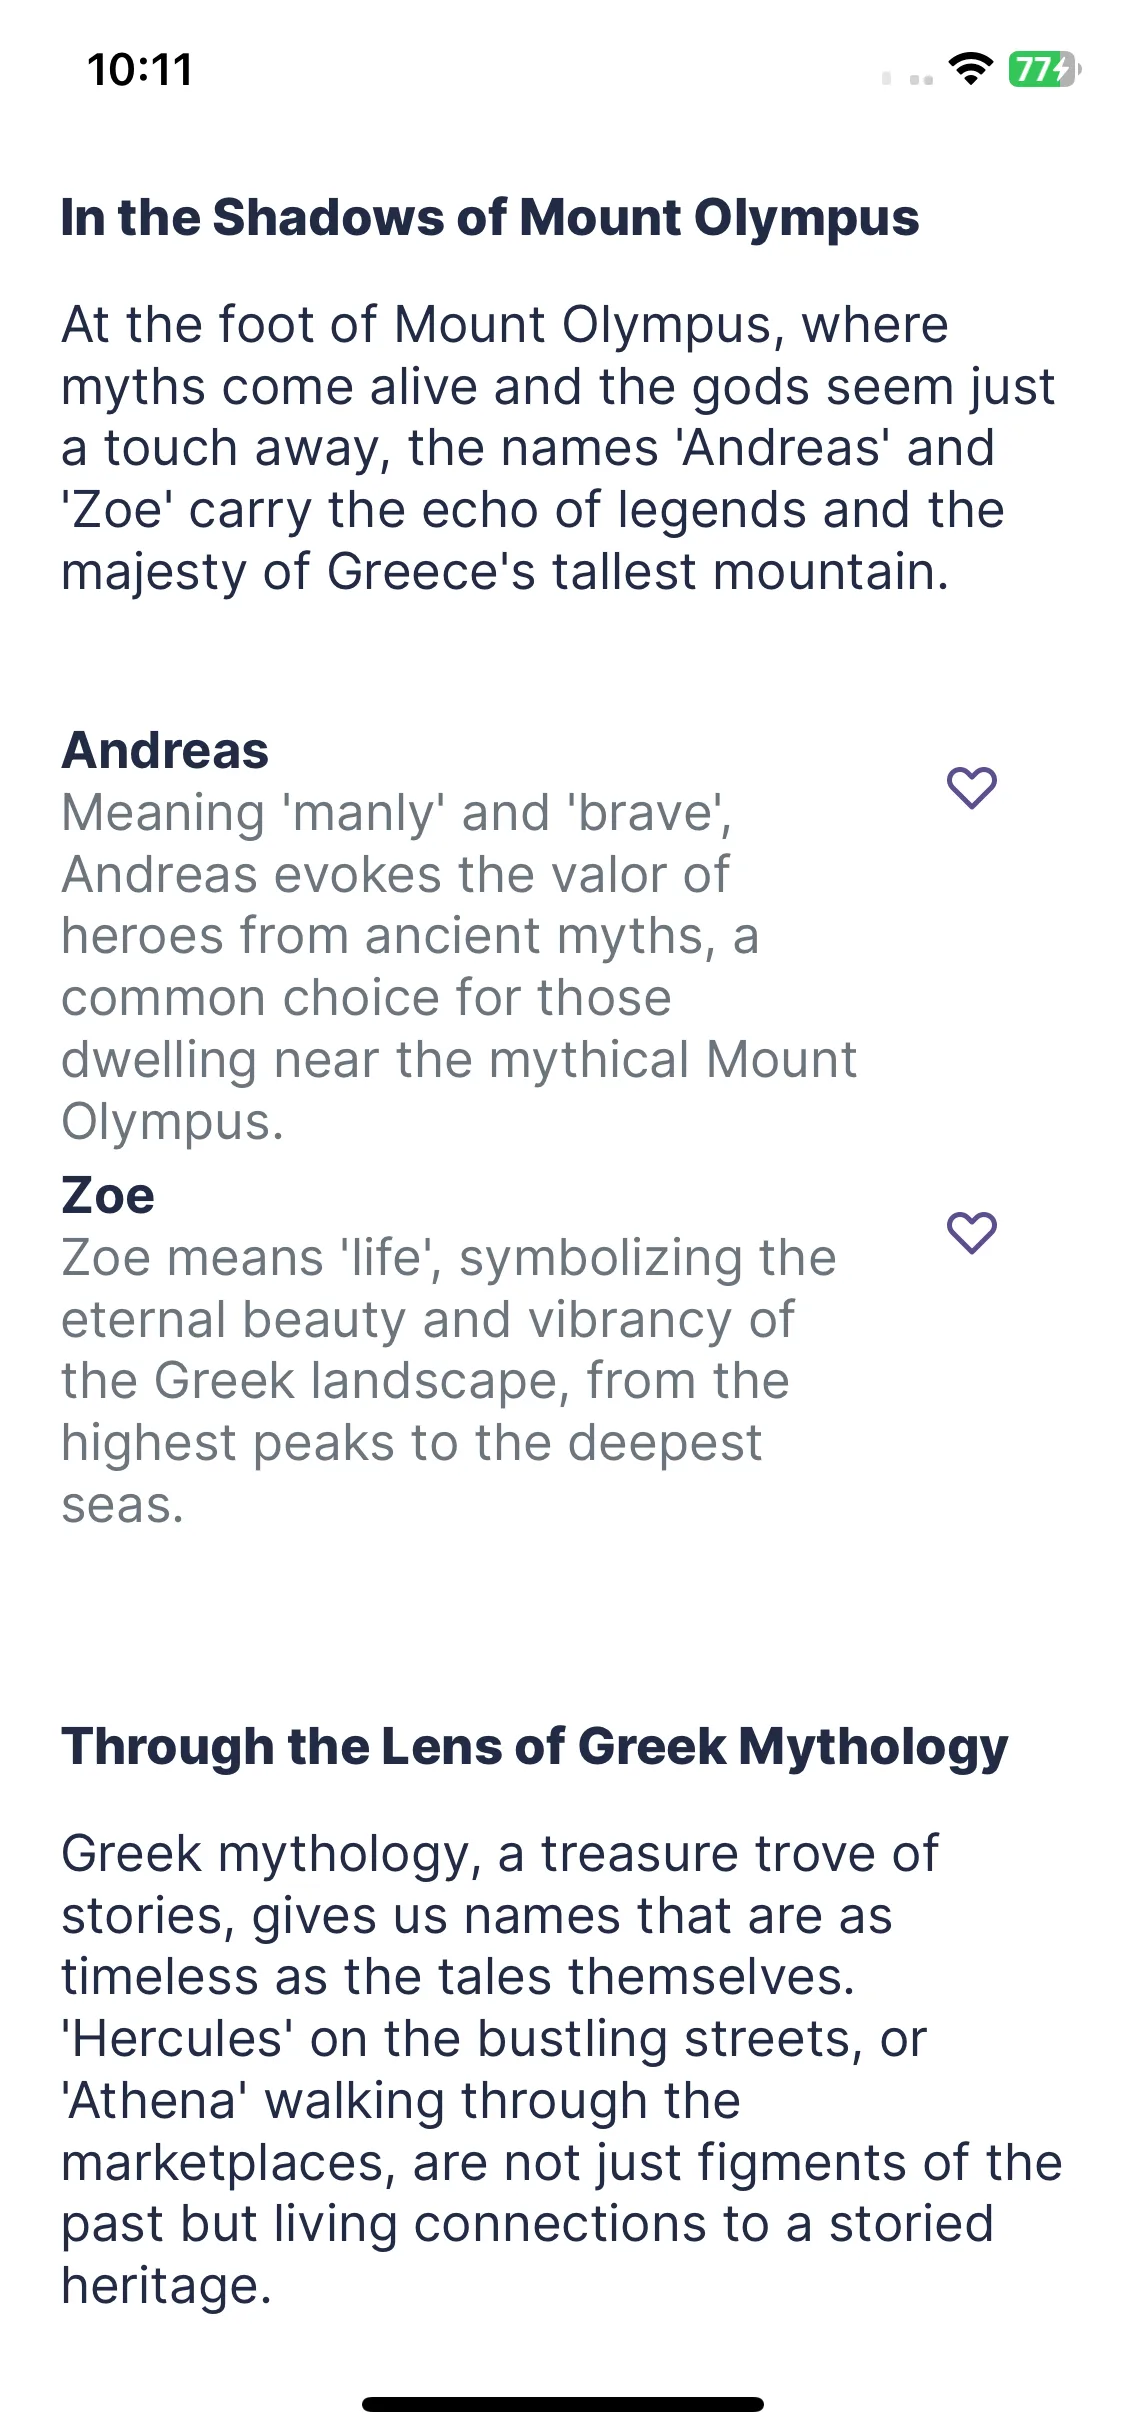This screenshot has height=2436, width=1125.
Task: Tap the battery indicator showing 77
Action: pos(1044,69)
